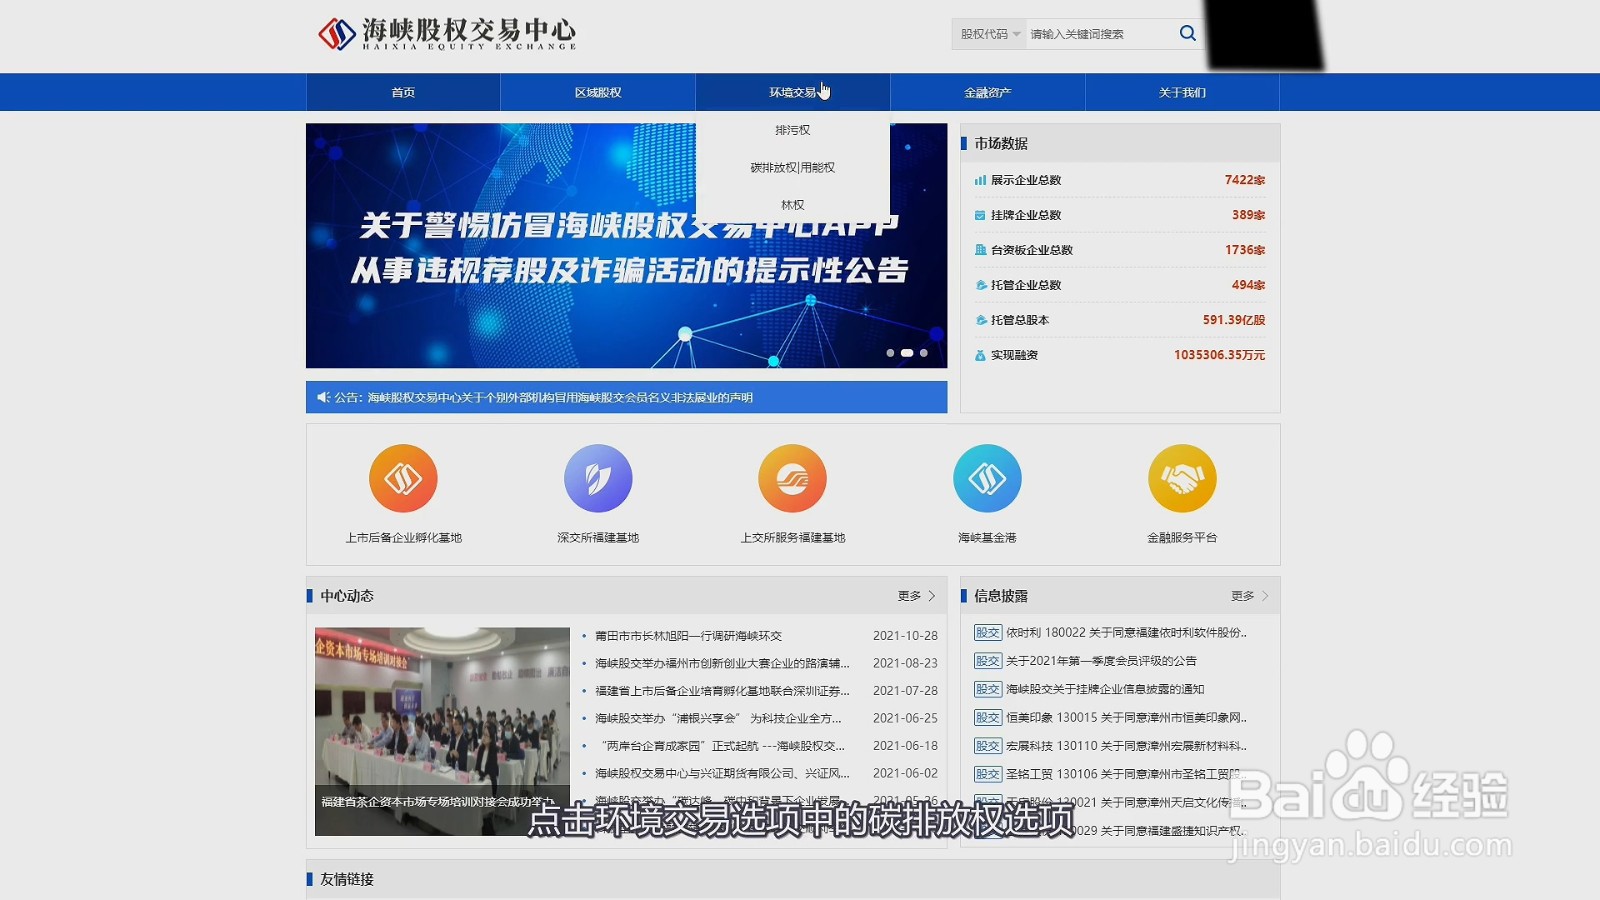Open news dated 2021-08-23 about 创新创业大赛

pos(722,663)
